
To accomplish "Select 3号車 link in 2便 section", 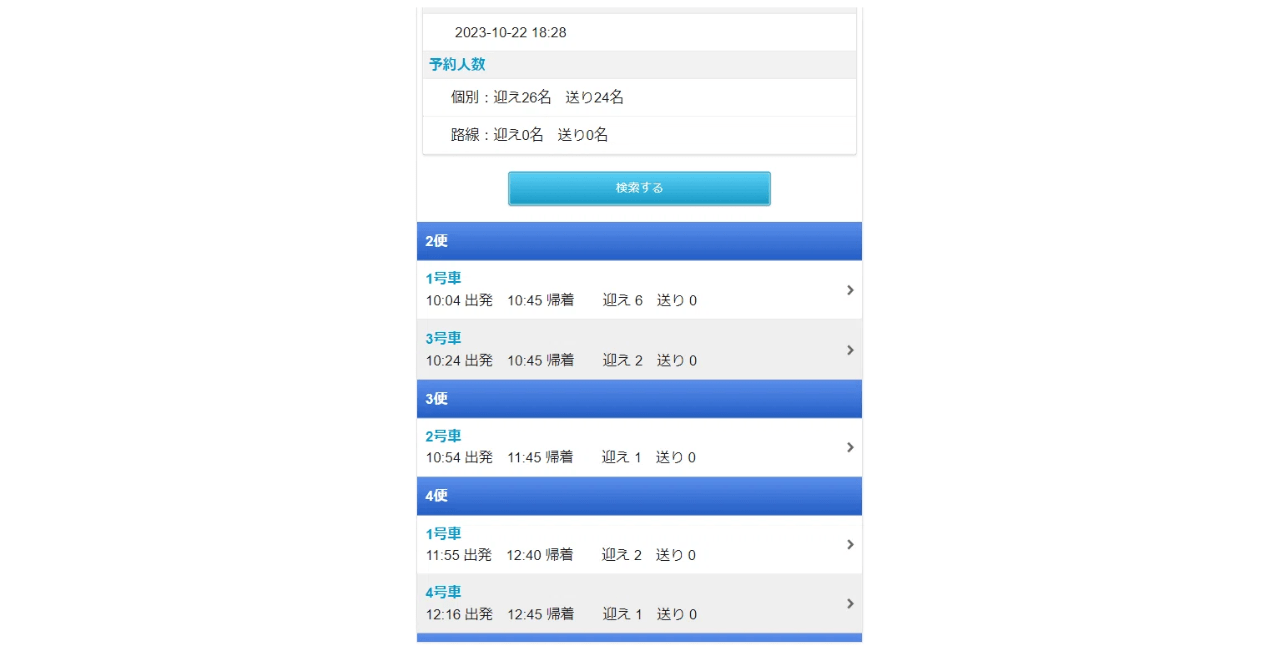I will tap(443, 339).
